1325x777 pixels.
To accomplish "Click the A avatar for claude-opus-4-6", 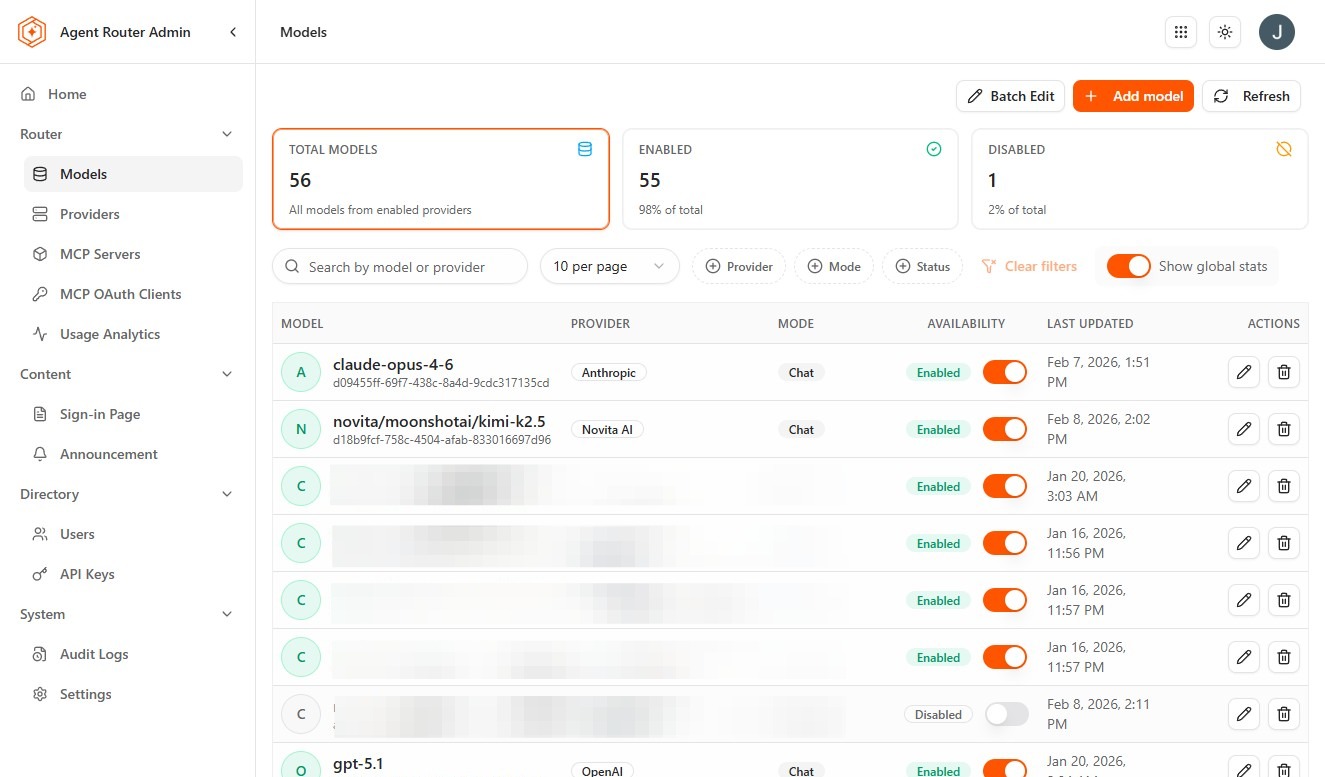I will [x=301, y=372].
